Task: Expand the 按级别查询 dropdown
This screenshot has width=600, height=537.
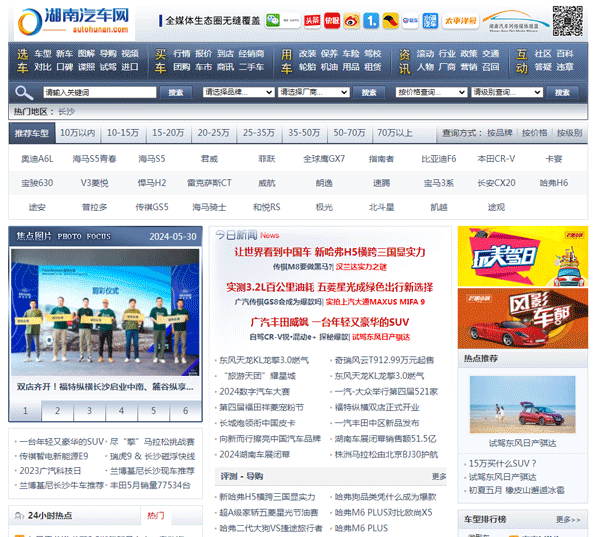Action: tap(507, 92)
